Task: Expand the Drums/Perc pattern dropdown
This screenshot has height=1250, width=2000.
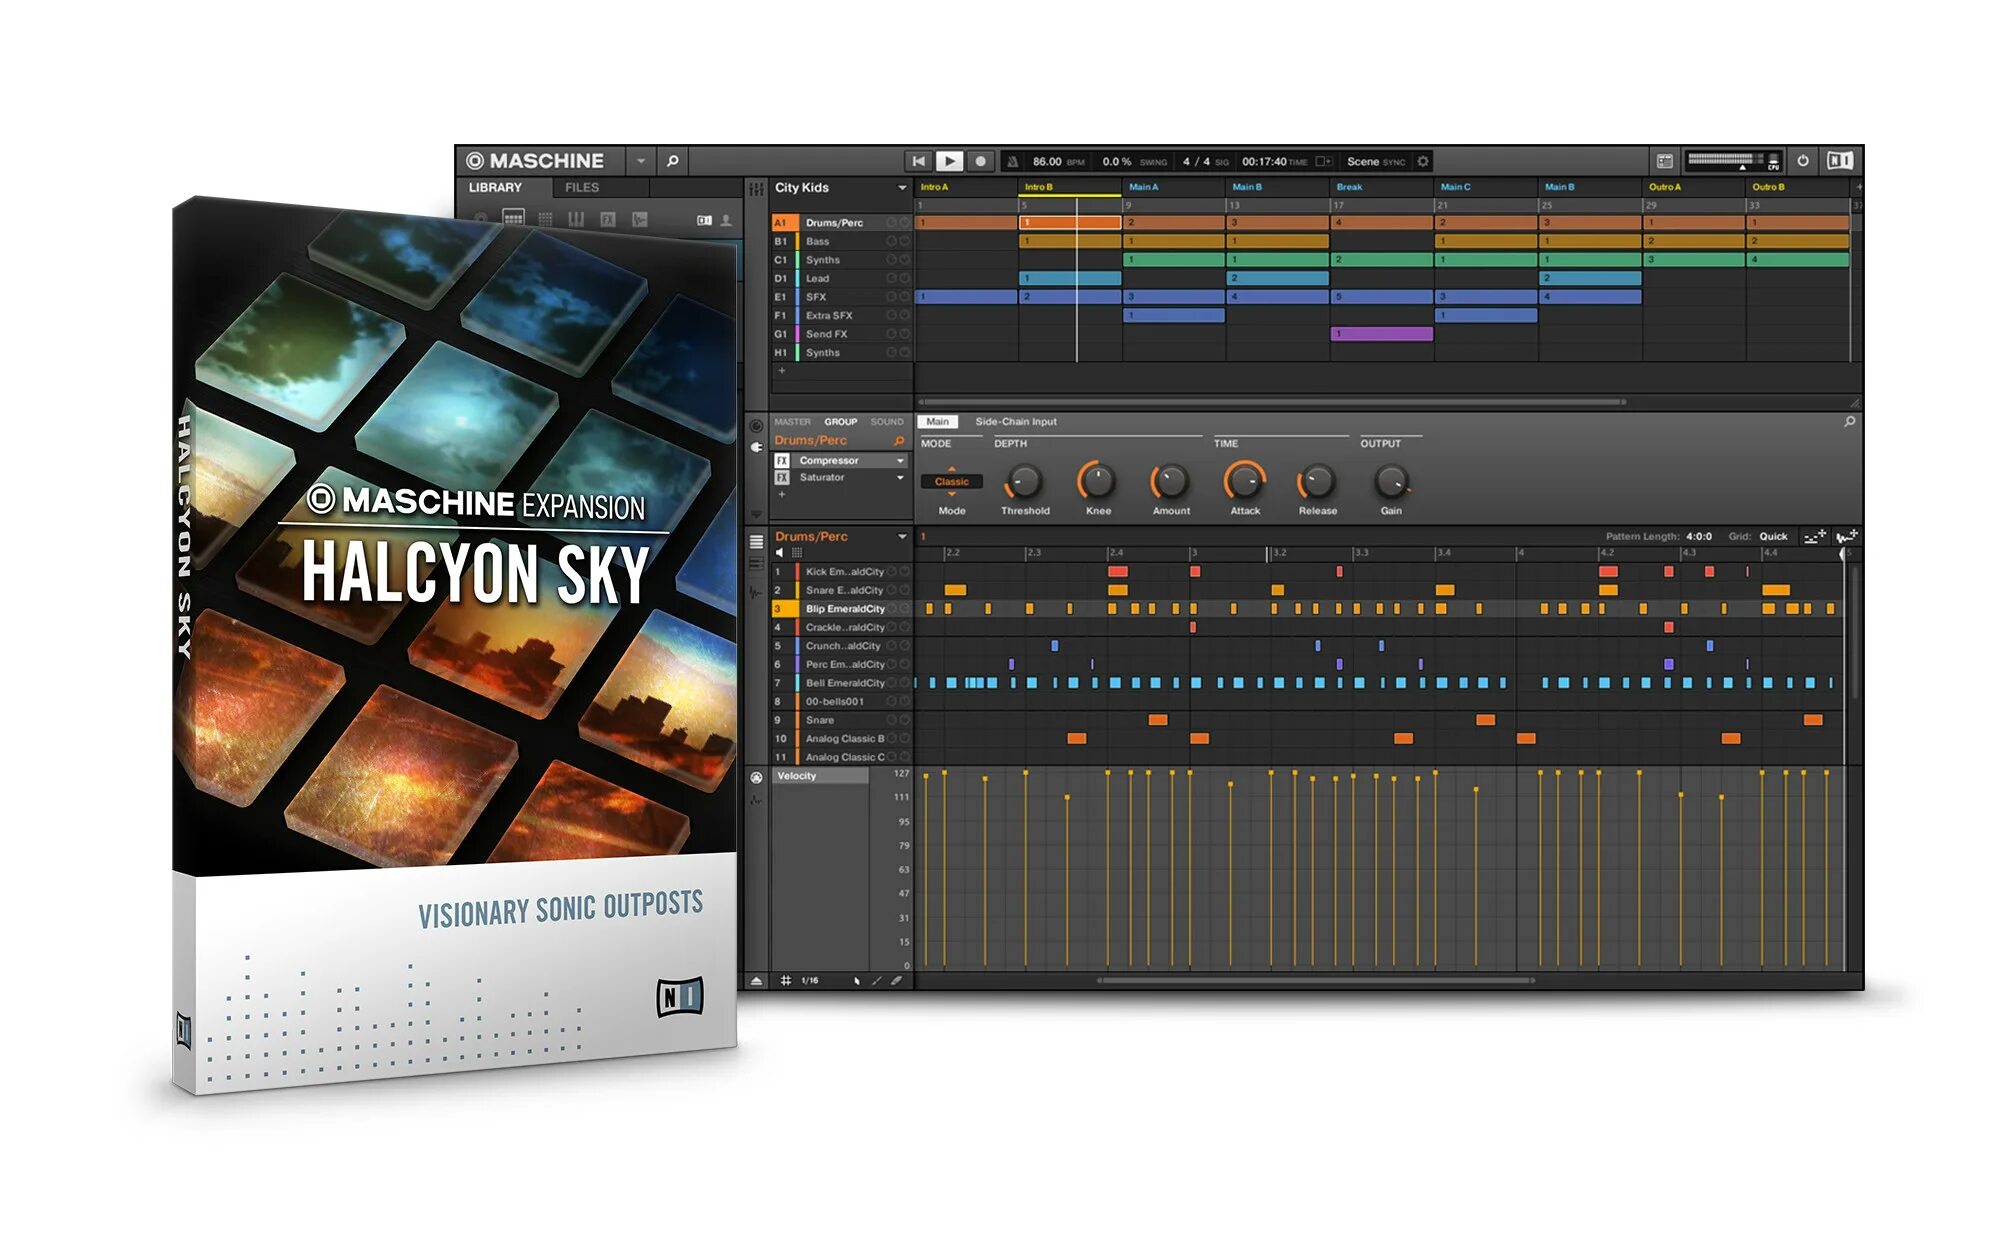Action: pos(901,537)
